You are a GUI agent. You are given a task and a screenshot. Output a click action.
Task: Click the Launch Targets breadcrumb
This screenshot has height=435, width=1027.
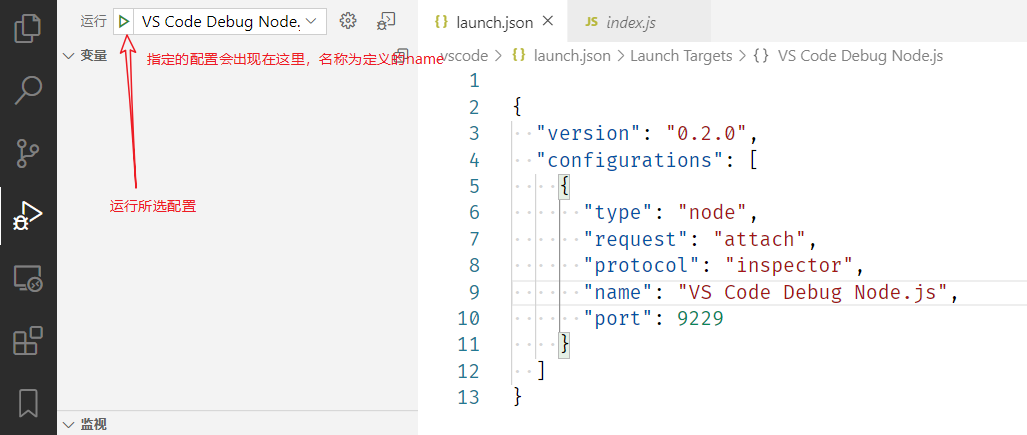681,56
